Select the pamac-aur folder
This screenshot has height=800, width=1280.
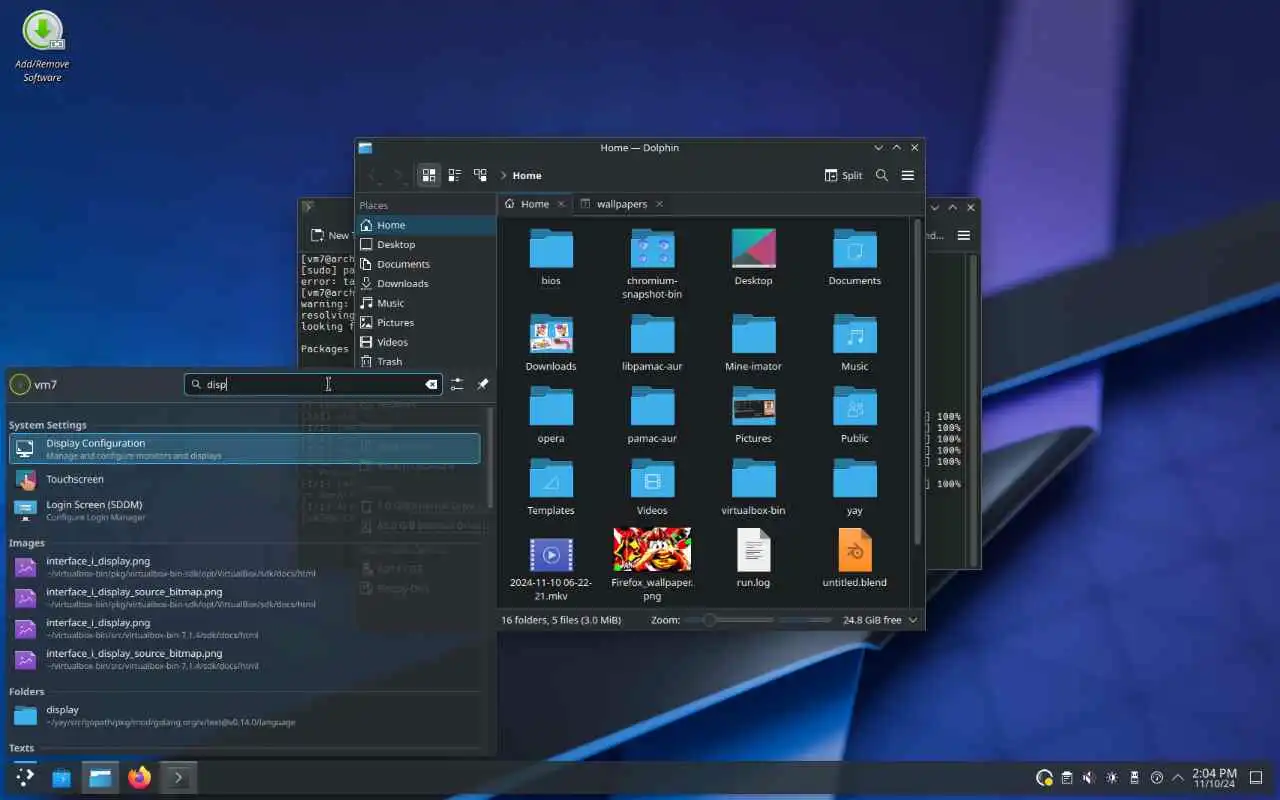[x=652, y=415]
